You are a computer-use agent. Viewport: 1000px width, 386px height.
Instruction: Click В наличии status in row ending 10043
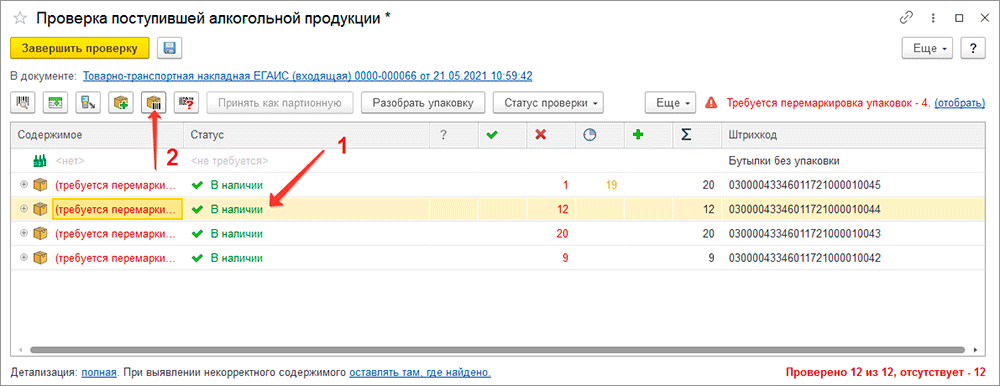[307, 234]
